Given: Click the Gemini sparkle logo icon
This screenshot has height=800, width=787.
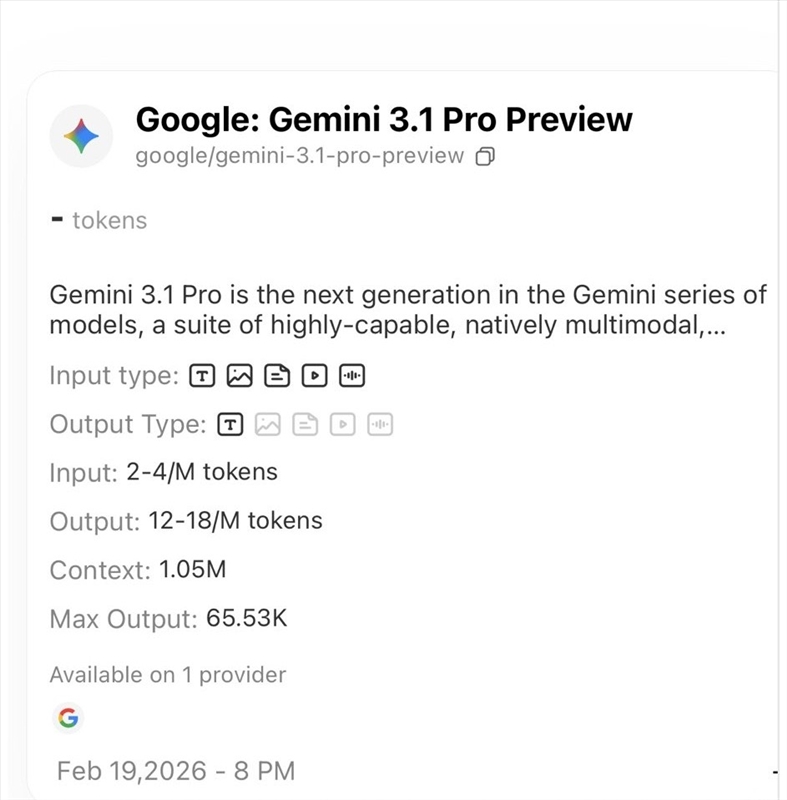Looking at the screenshot, I should click(81, 135).
